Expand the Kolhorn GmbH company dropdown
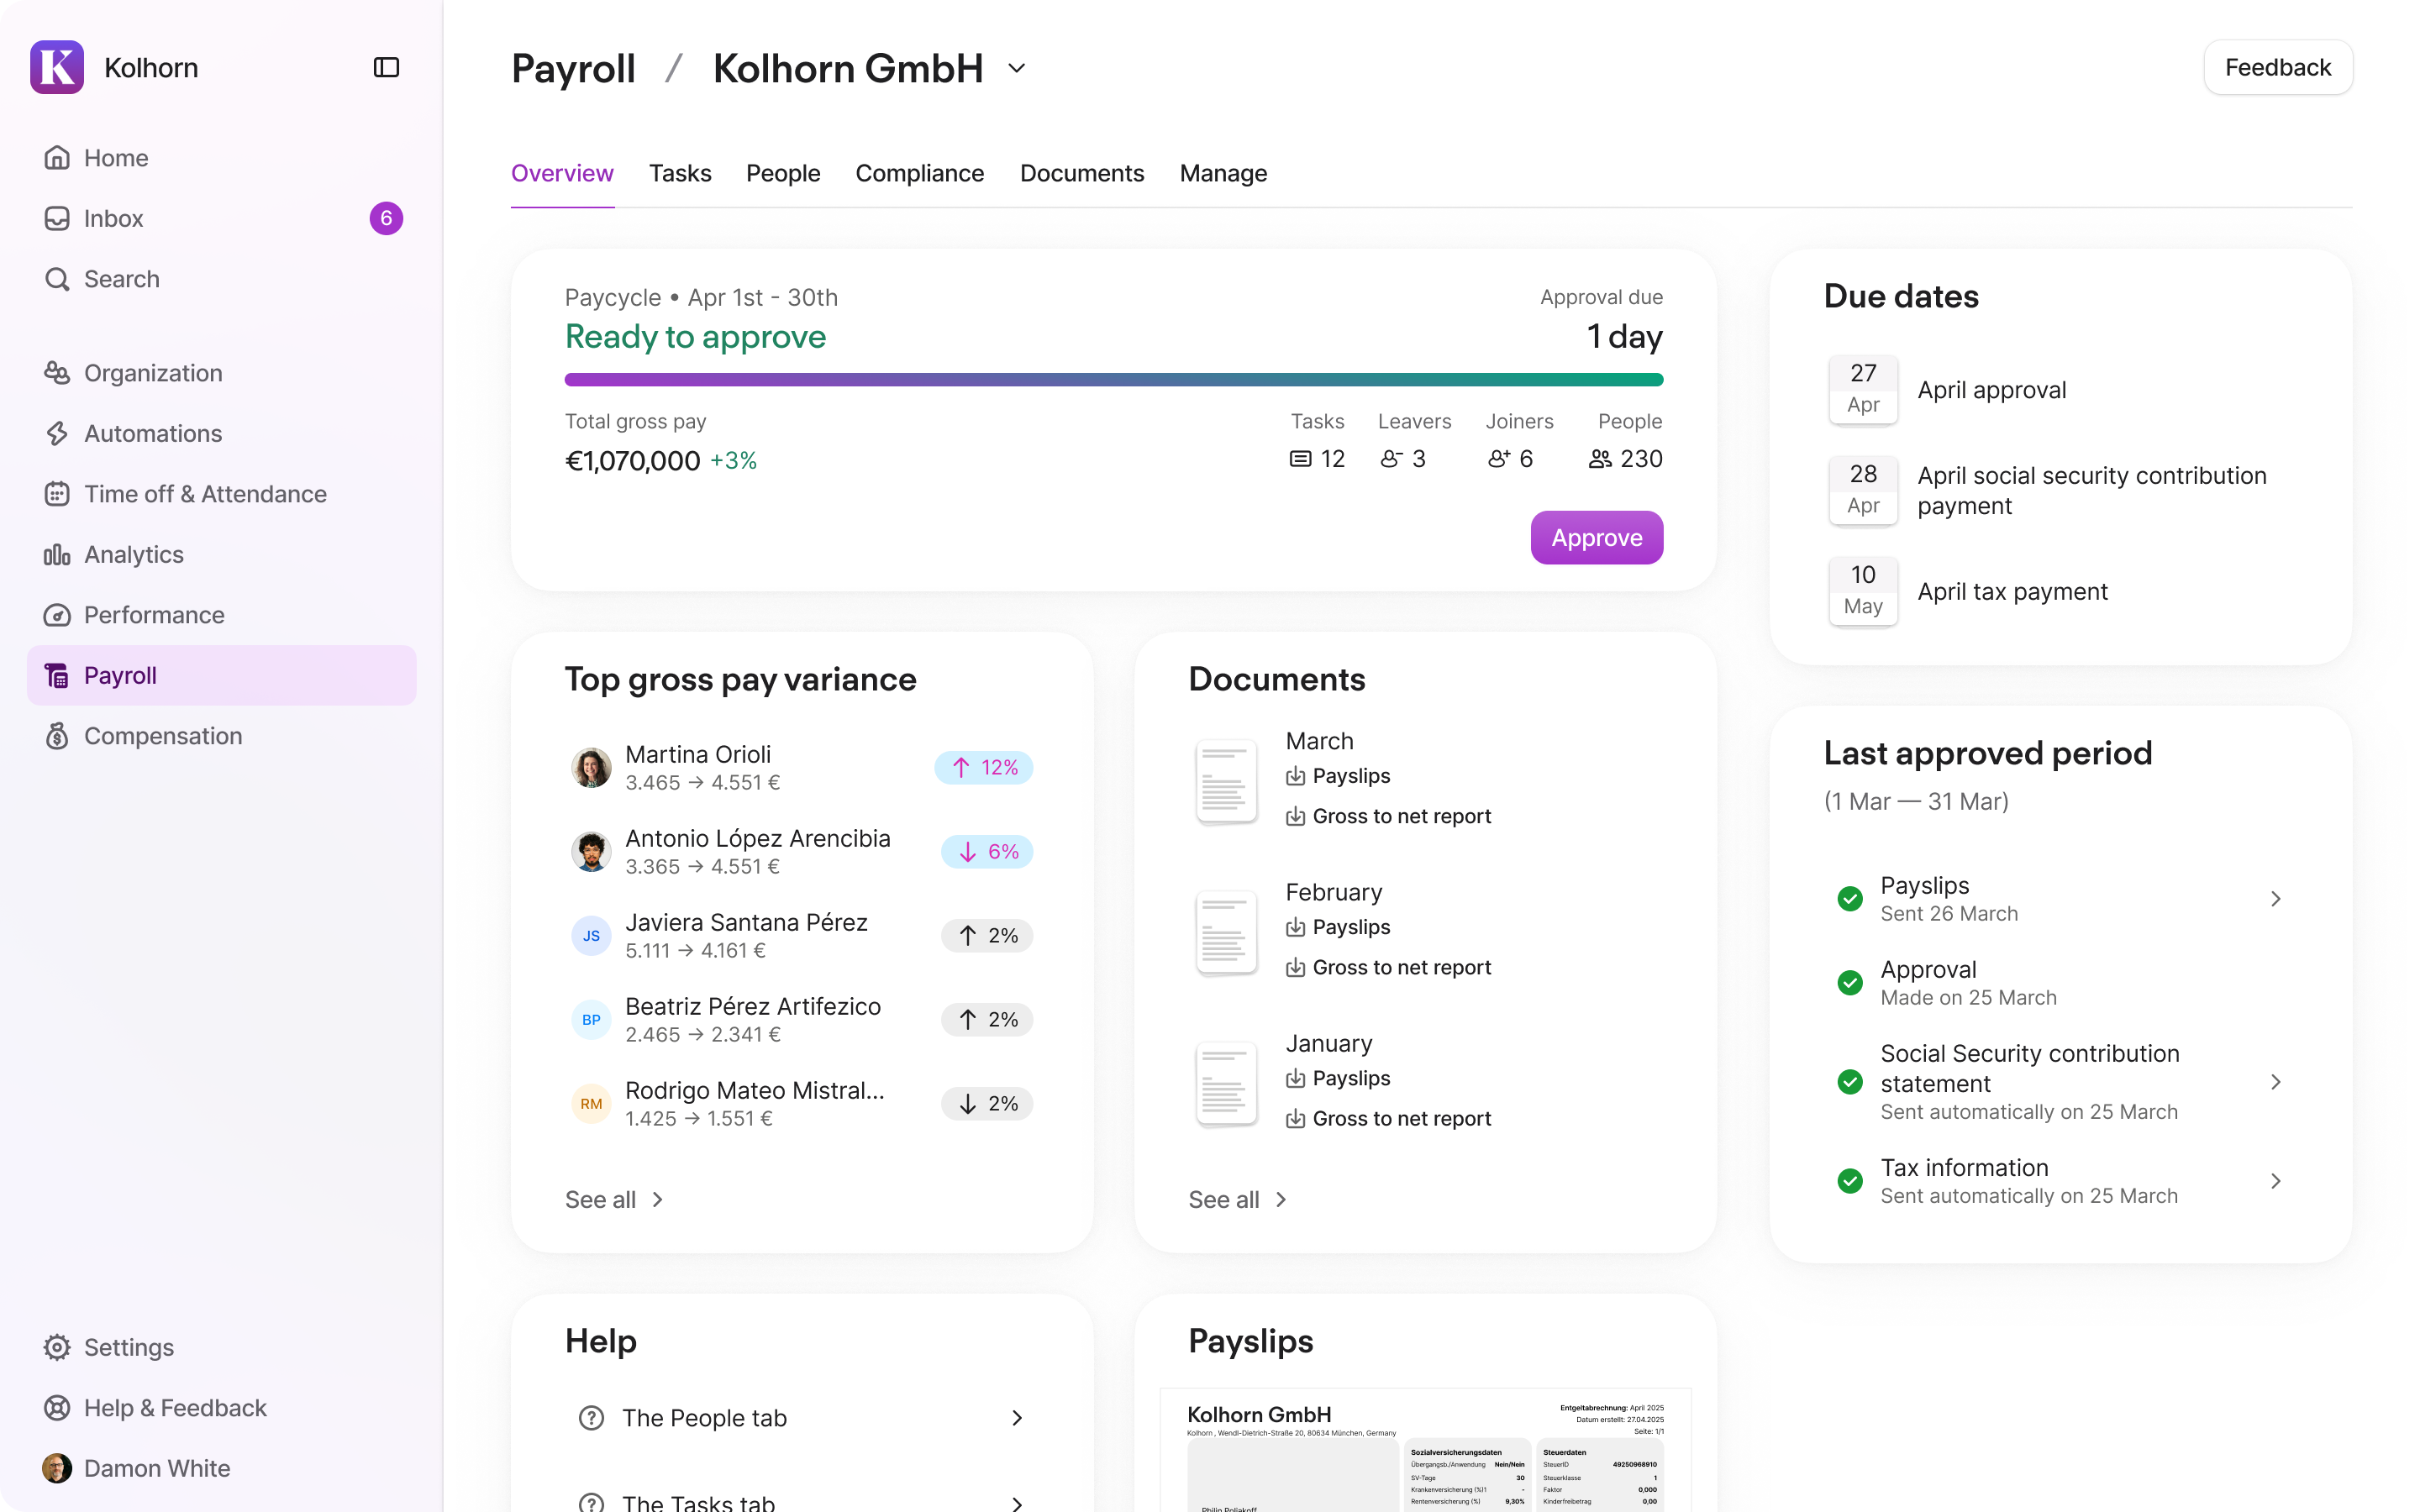This screenshot has height=1512, width=2420. point(1017,68)
